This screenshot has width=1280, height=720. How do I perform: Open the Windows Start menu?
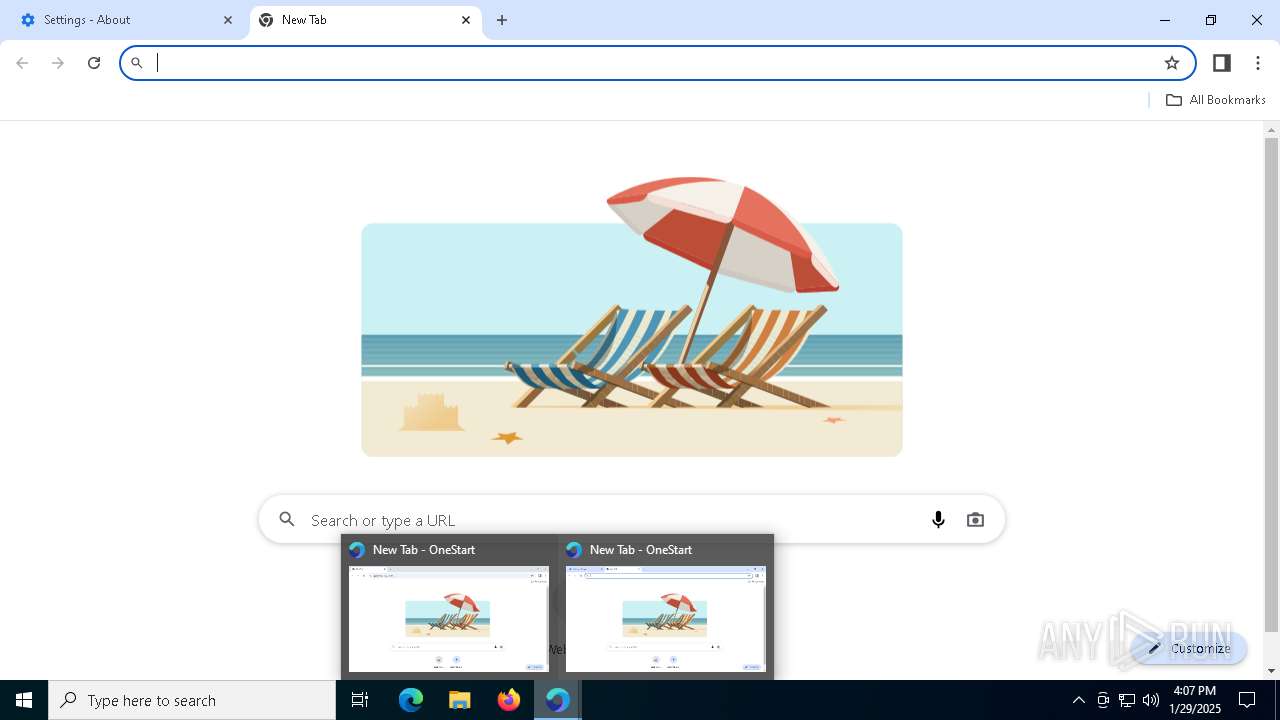point(24,700)
